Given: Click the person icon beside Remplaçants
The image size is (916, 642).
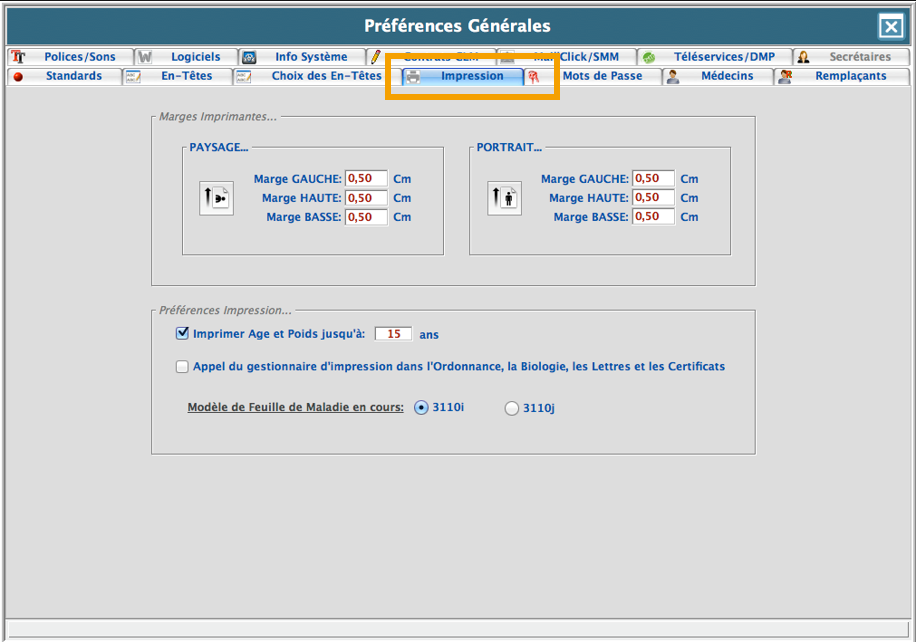Looking at the screenshot, I should (x=786, y=77).
